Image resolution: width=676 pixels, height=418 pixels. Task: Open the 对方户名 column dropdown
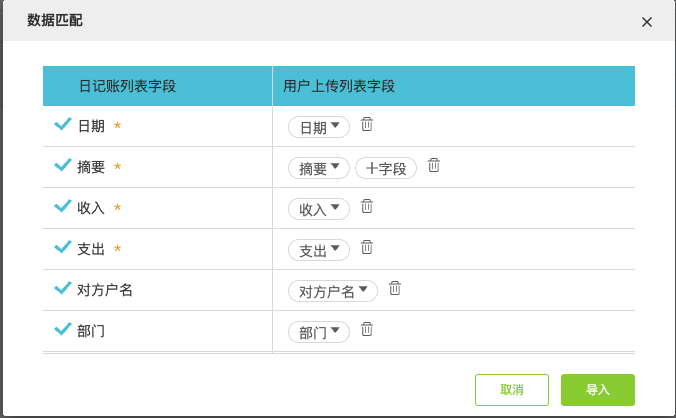(333, 291)
